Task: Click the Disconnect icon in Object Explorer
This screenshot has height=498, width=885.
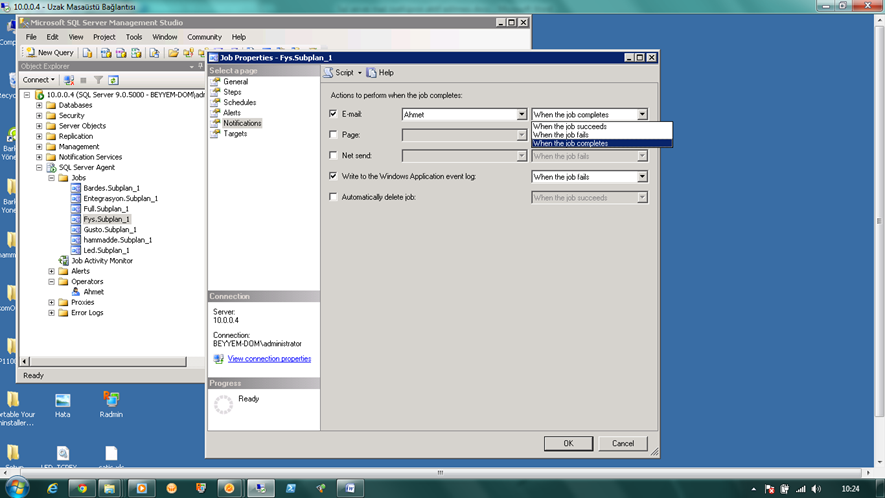Action: click(69, 80)
